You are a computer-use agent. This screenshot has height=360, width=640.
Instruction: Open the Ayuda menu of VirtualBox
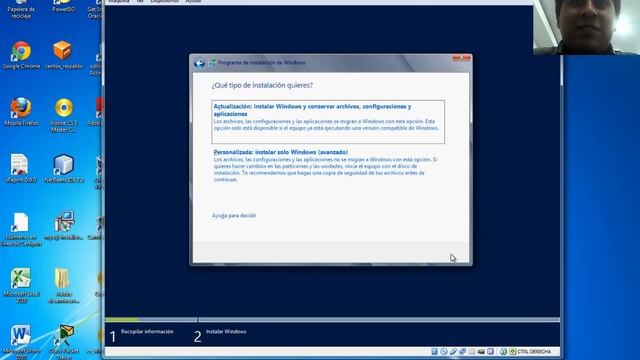pyautogui.click(x=193, y=2)
